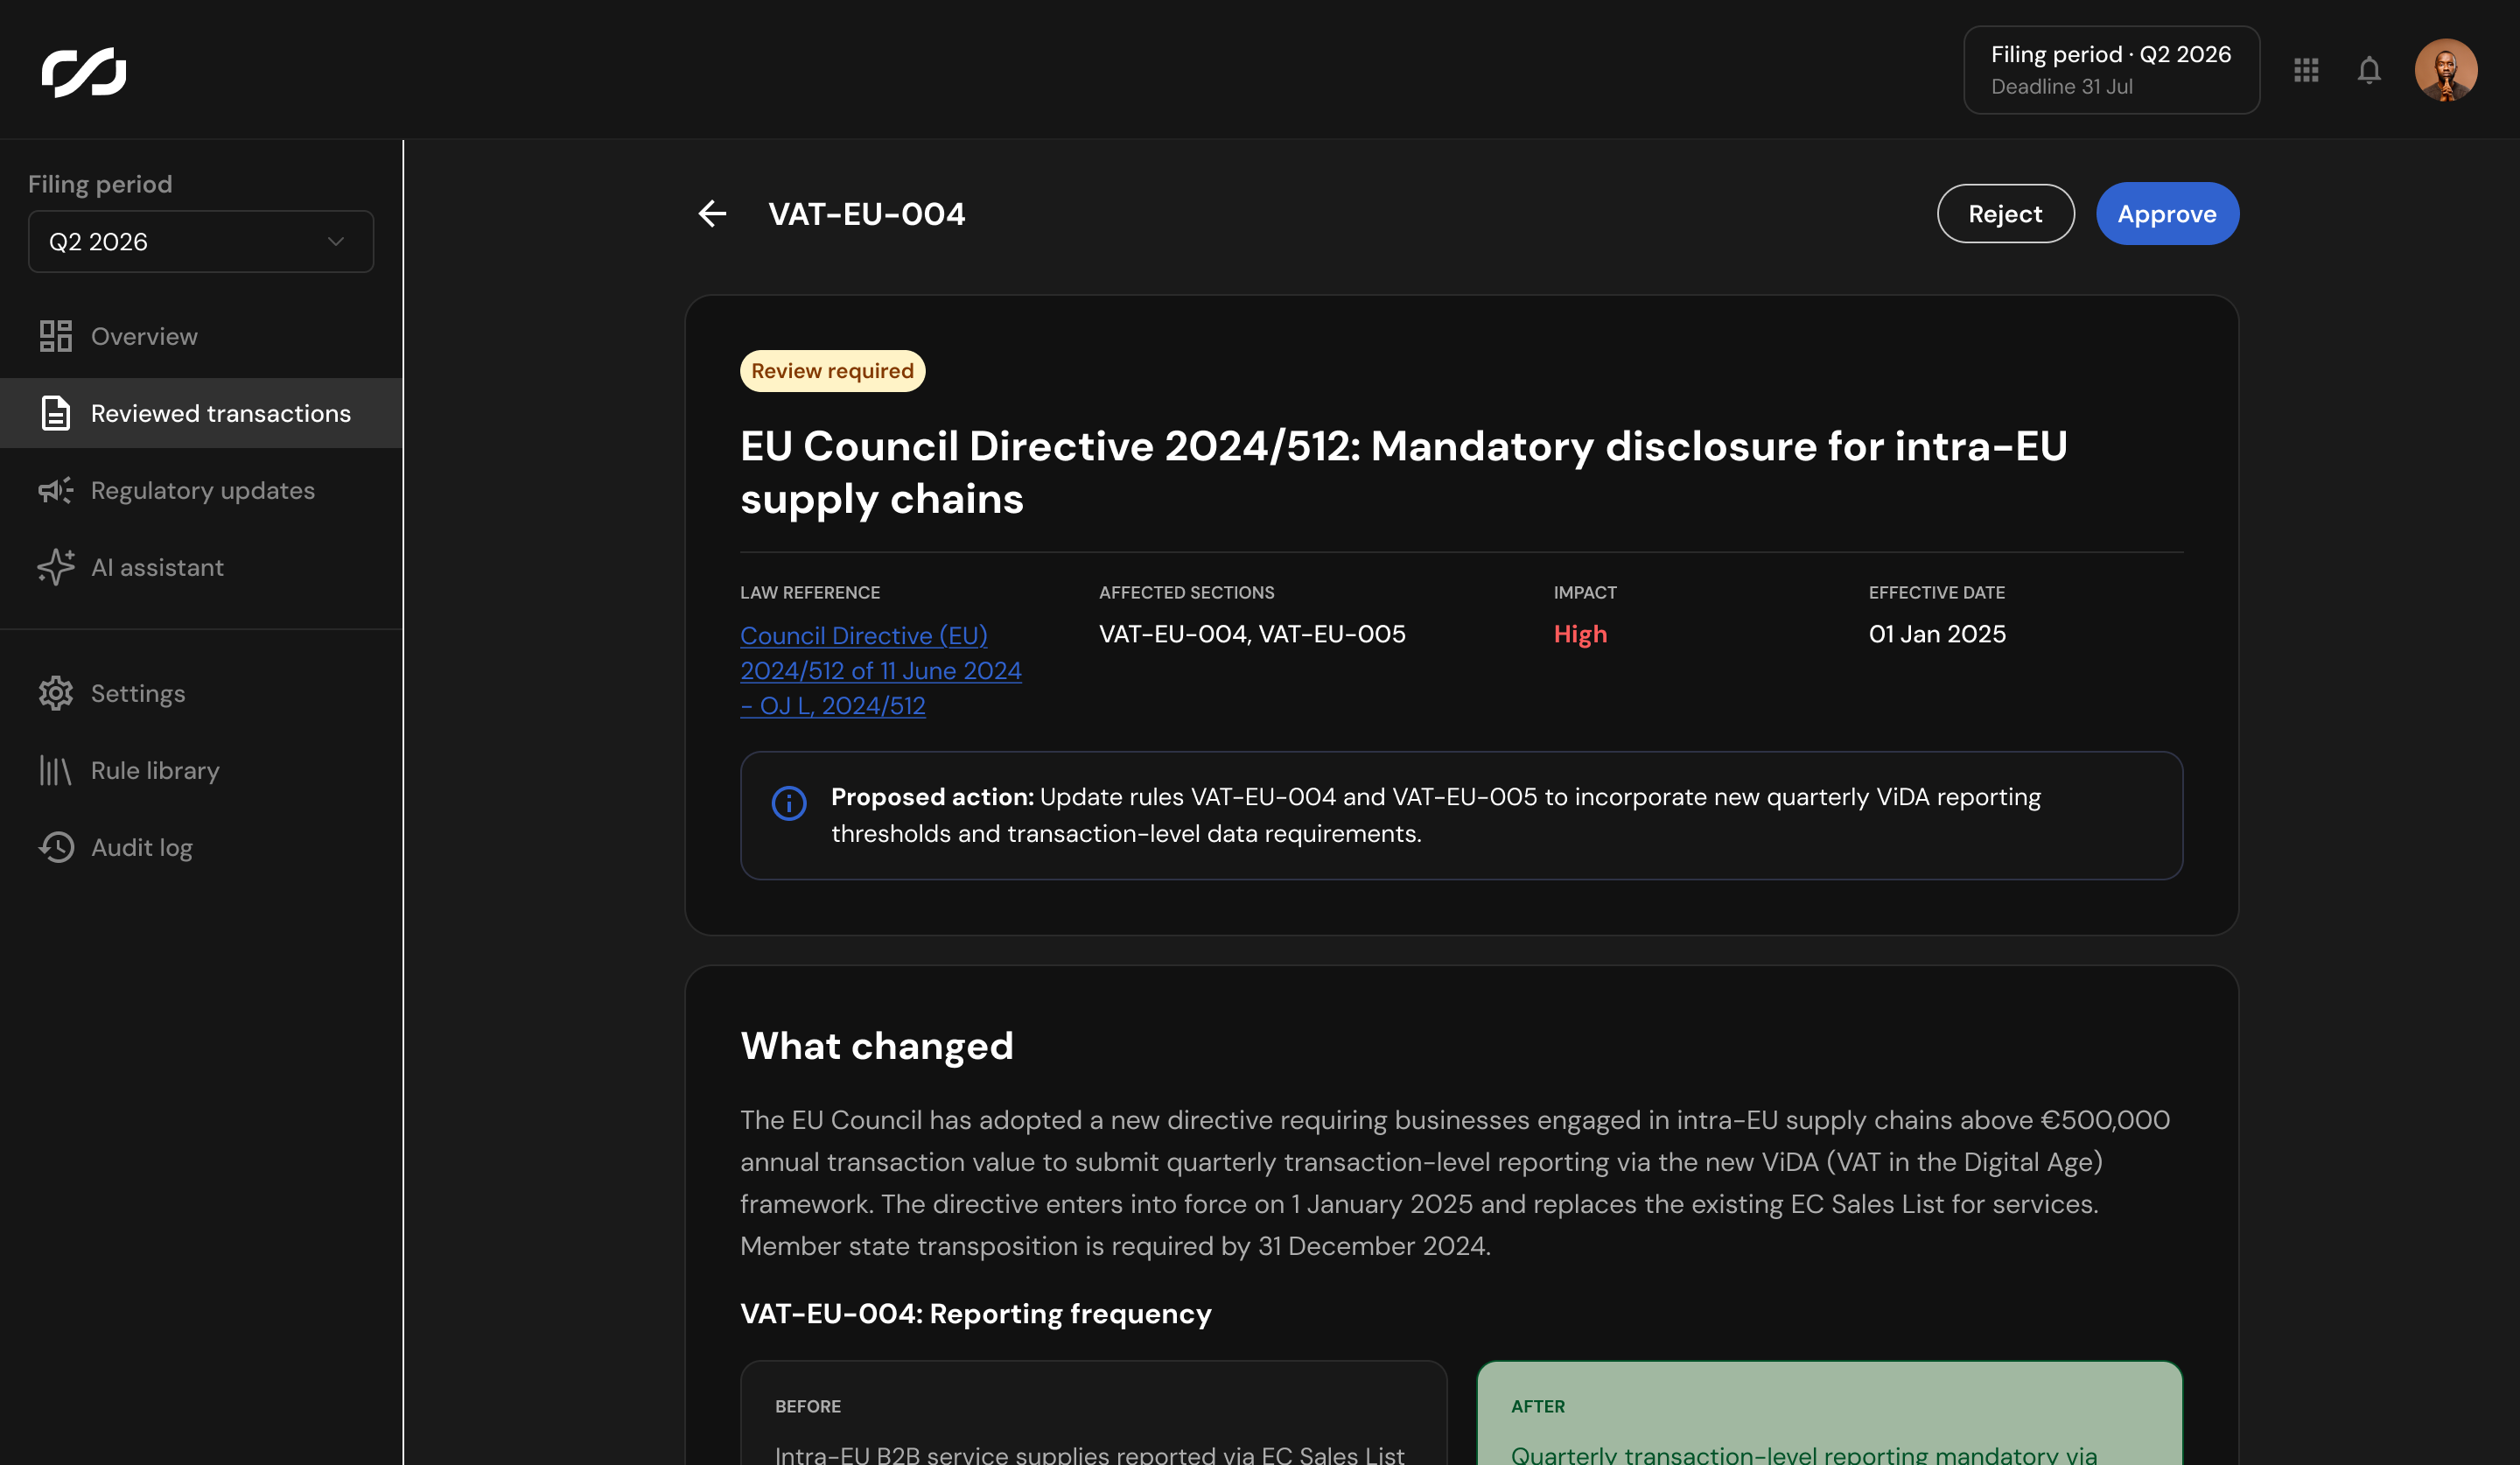Select Reviewed transactions in sidebar
Image resolution: width=2520 pixels, height=1465 pixels.
coord(201,413)
